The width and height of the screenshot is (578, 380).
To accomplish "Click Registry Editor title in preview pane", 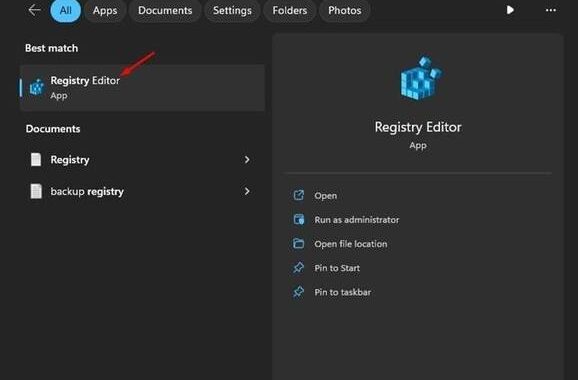I will 418,127.
